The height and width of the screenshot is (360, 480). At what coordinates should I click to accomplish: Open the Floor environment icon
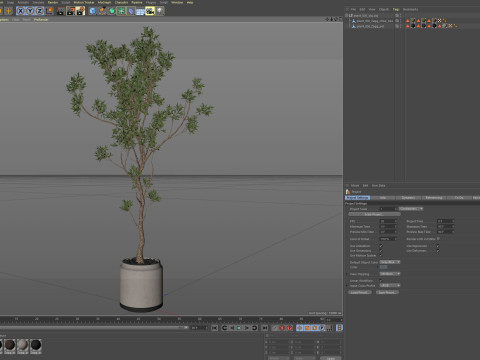pyautogui.click(x=140, y=11)
